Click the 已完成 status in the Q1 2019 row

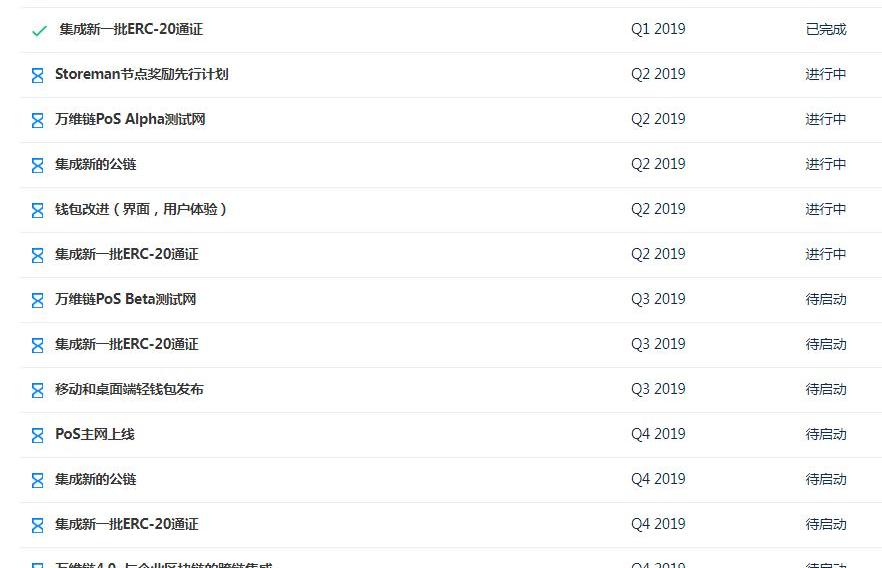tap(826, 29)
